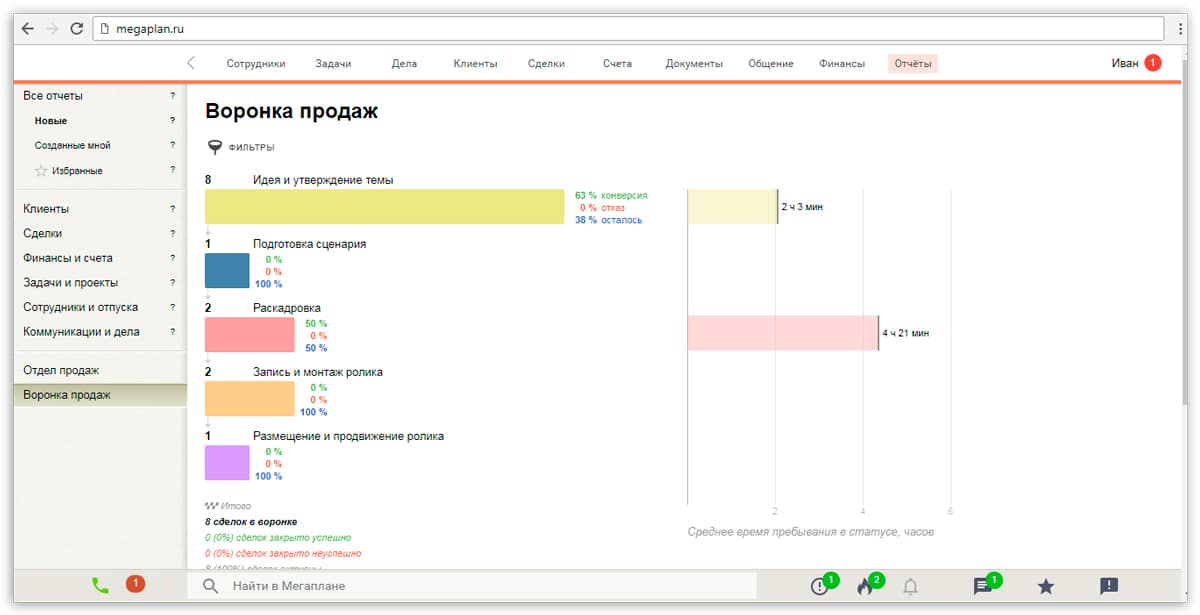1200x615 pixels.
Task: Open the Отчёты tab in top menu
Action: 912,64
